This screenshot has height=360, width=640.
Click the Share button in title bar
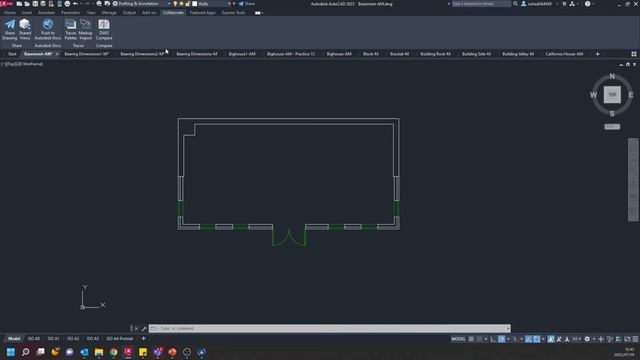click(x=247, y=4)
